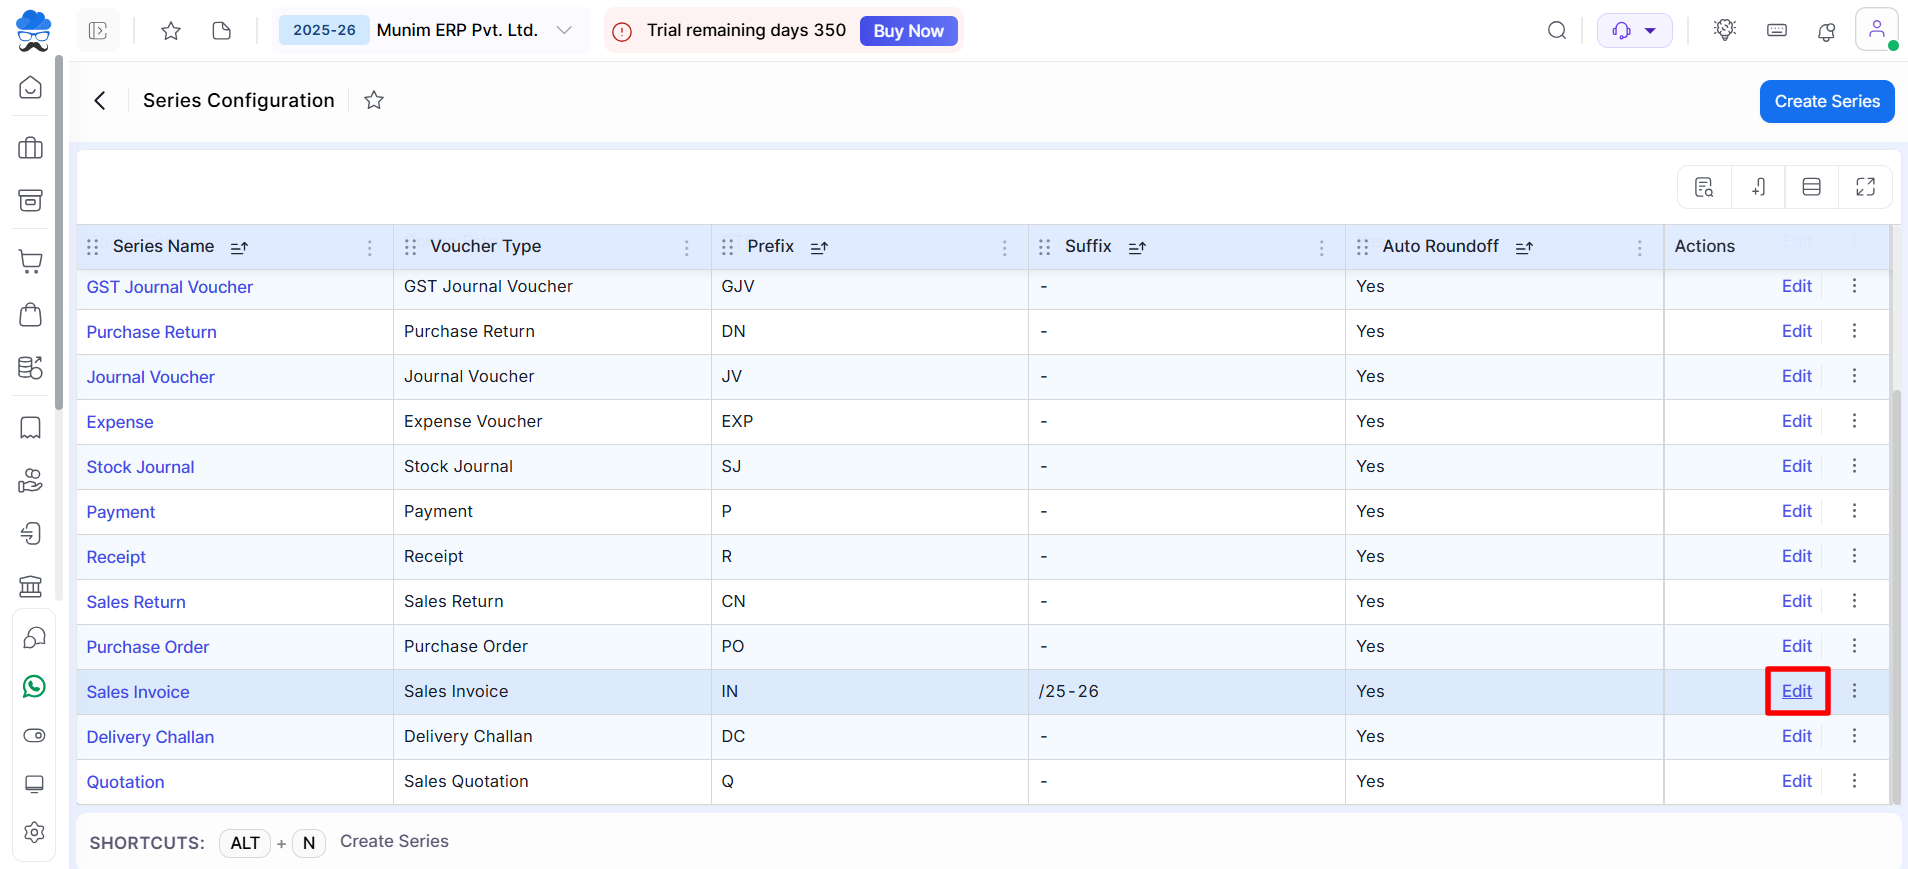
Task: Open keyboard shortcuts icon in header
Action: (x=1777, y=31)
